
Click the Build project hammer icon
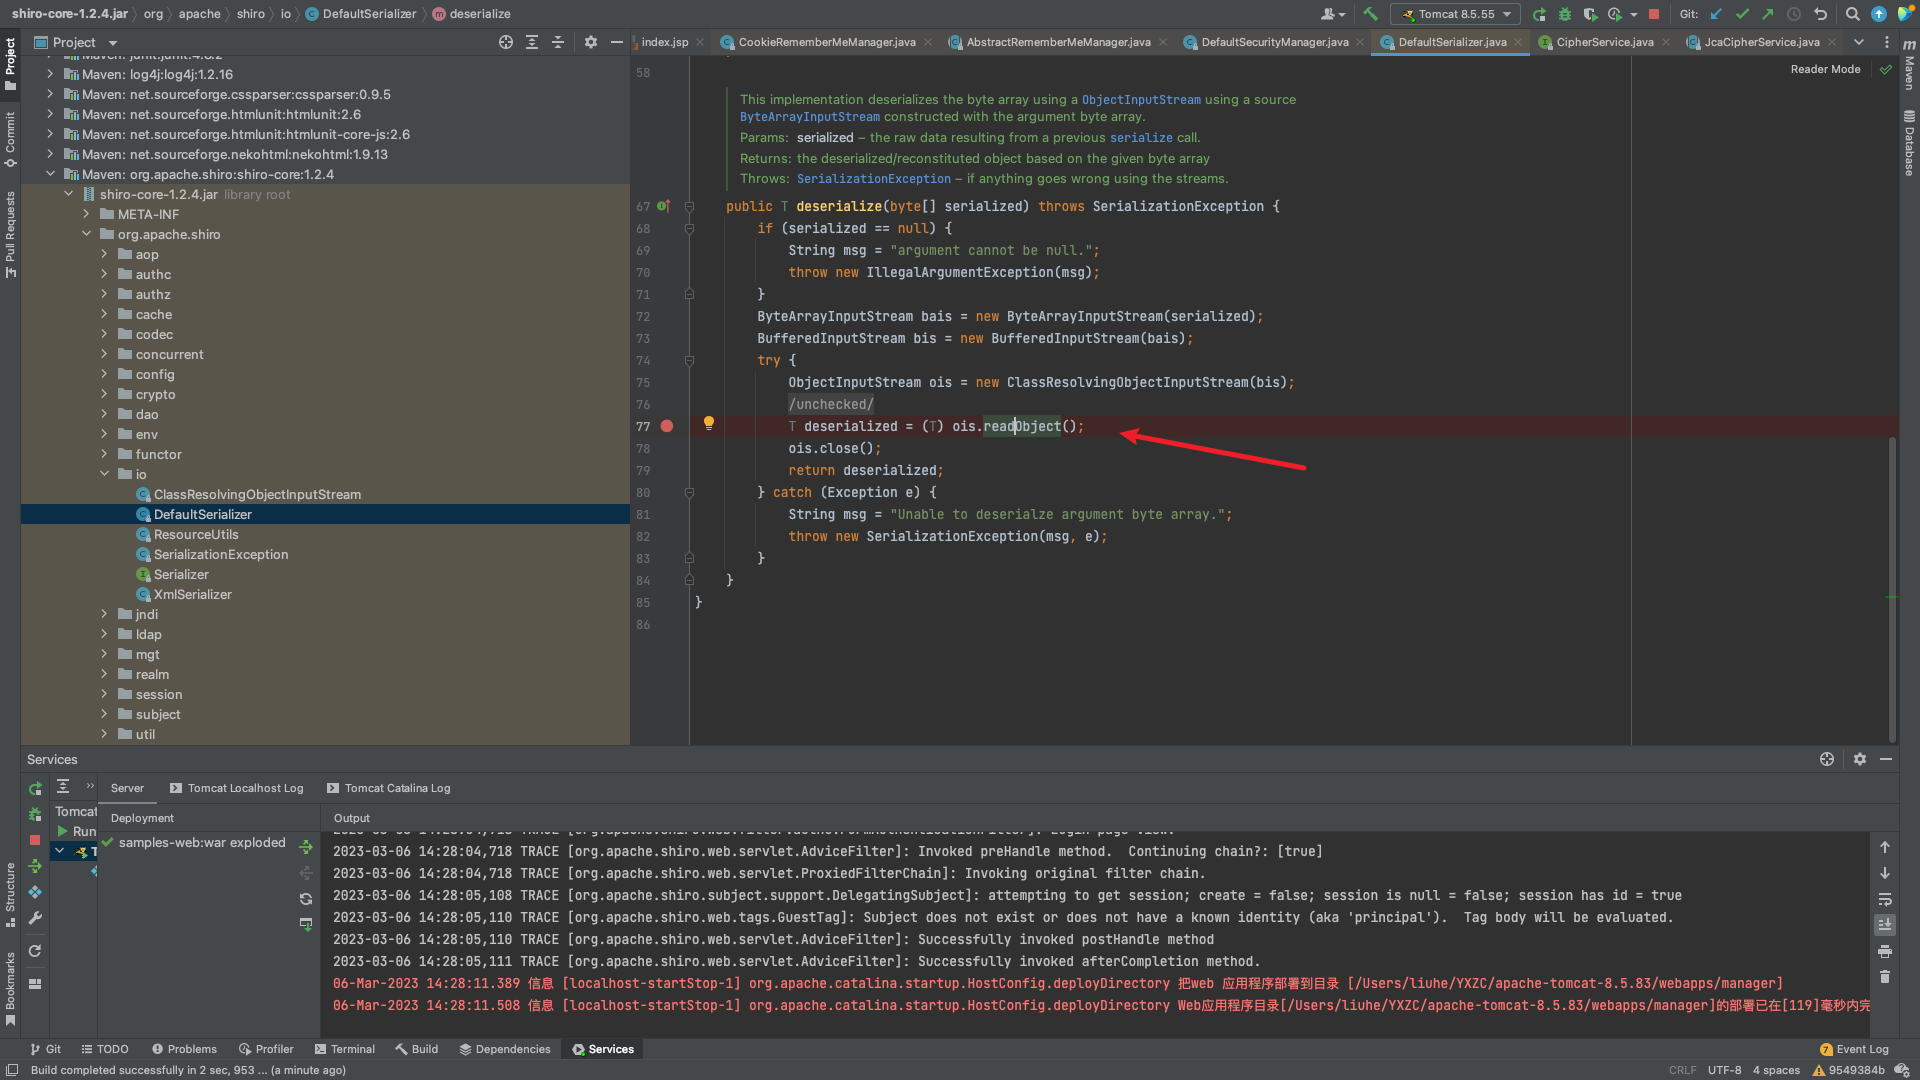point(1370,14)
